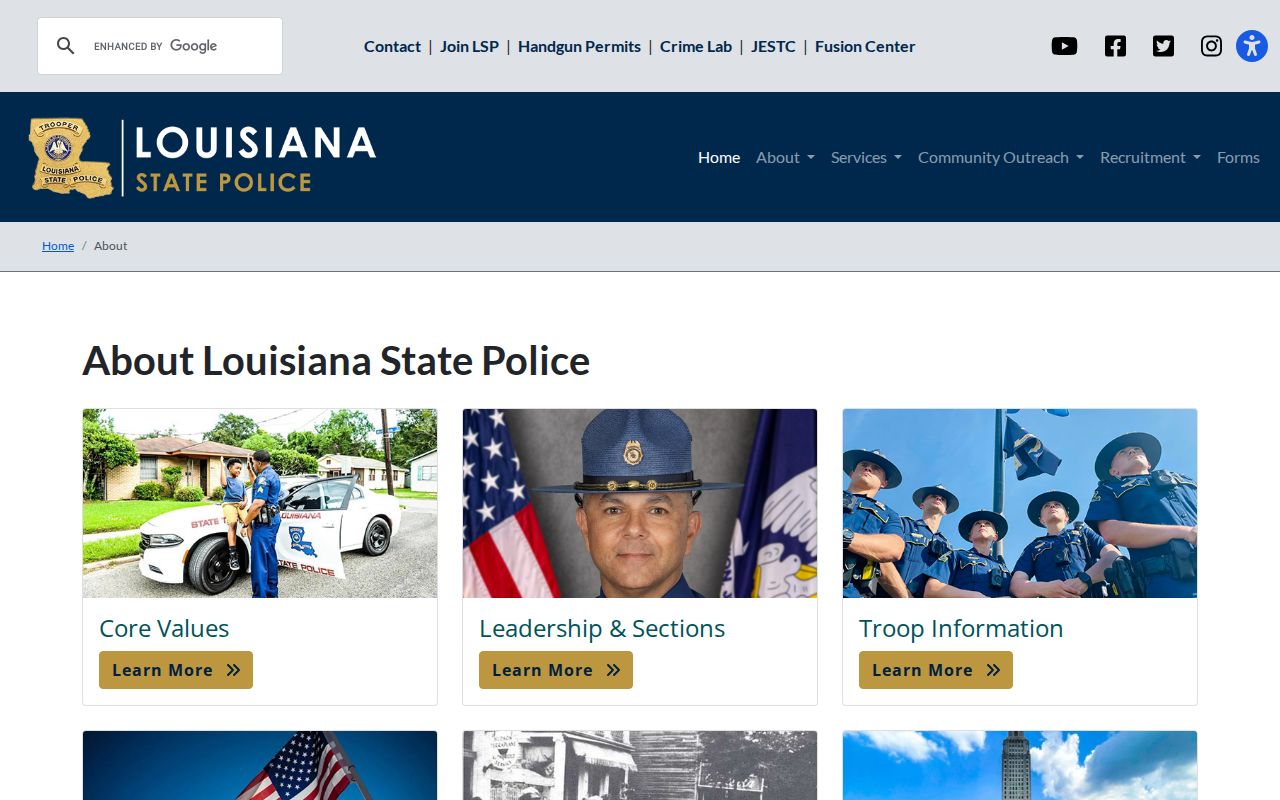Open the Instagram social icon
Image resolution: width=1280 pixels, height=800 pixels.
[x=1211, y=46]
